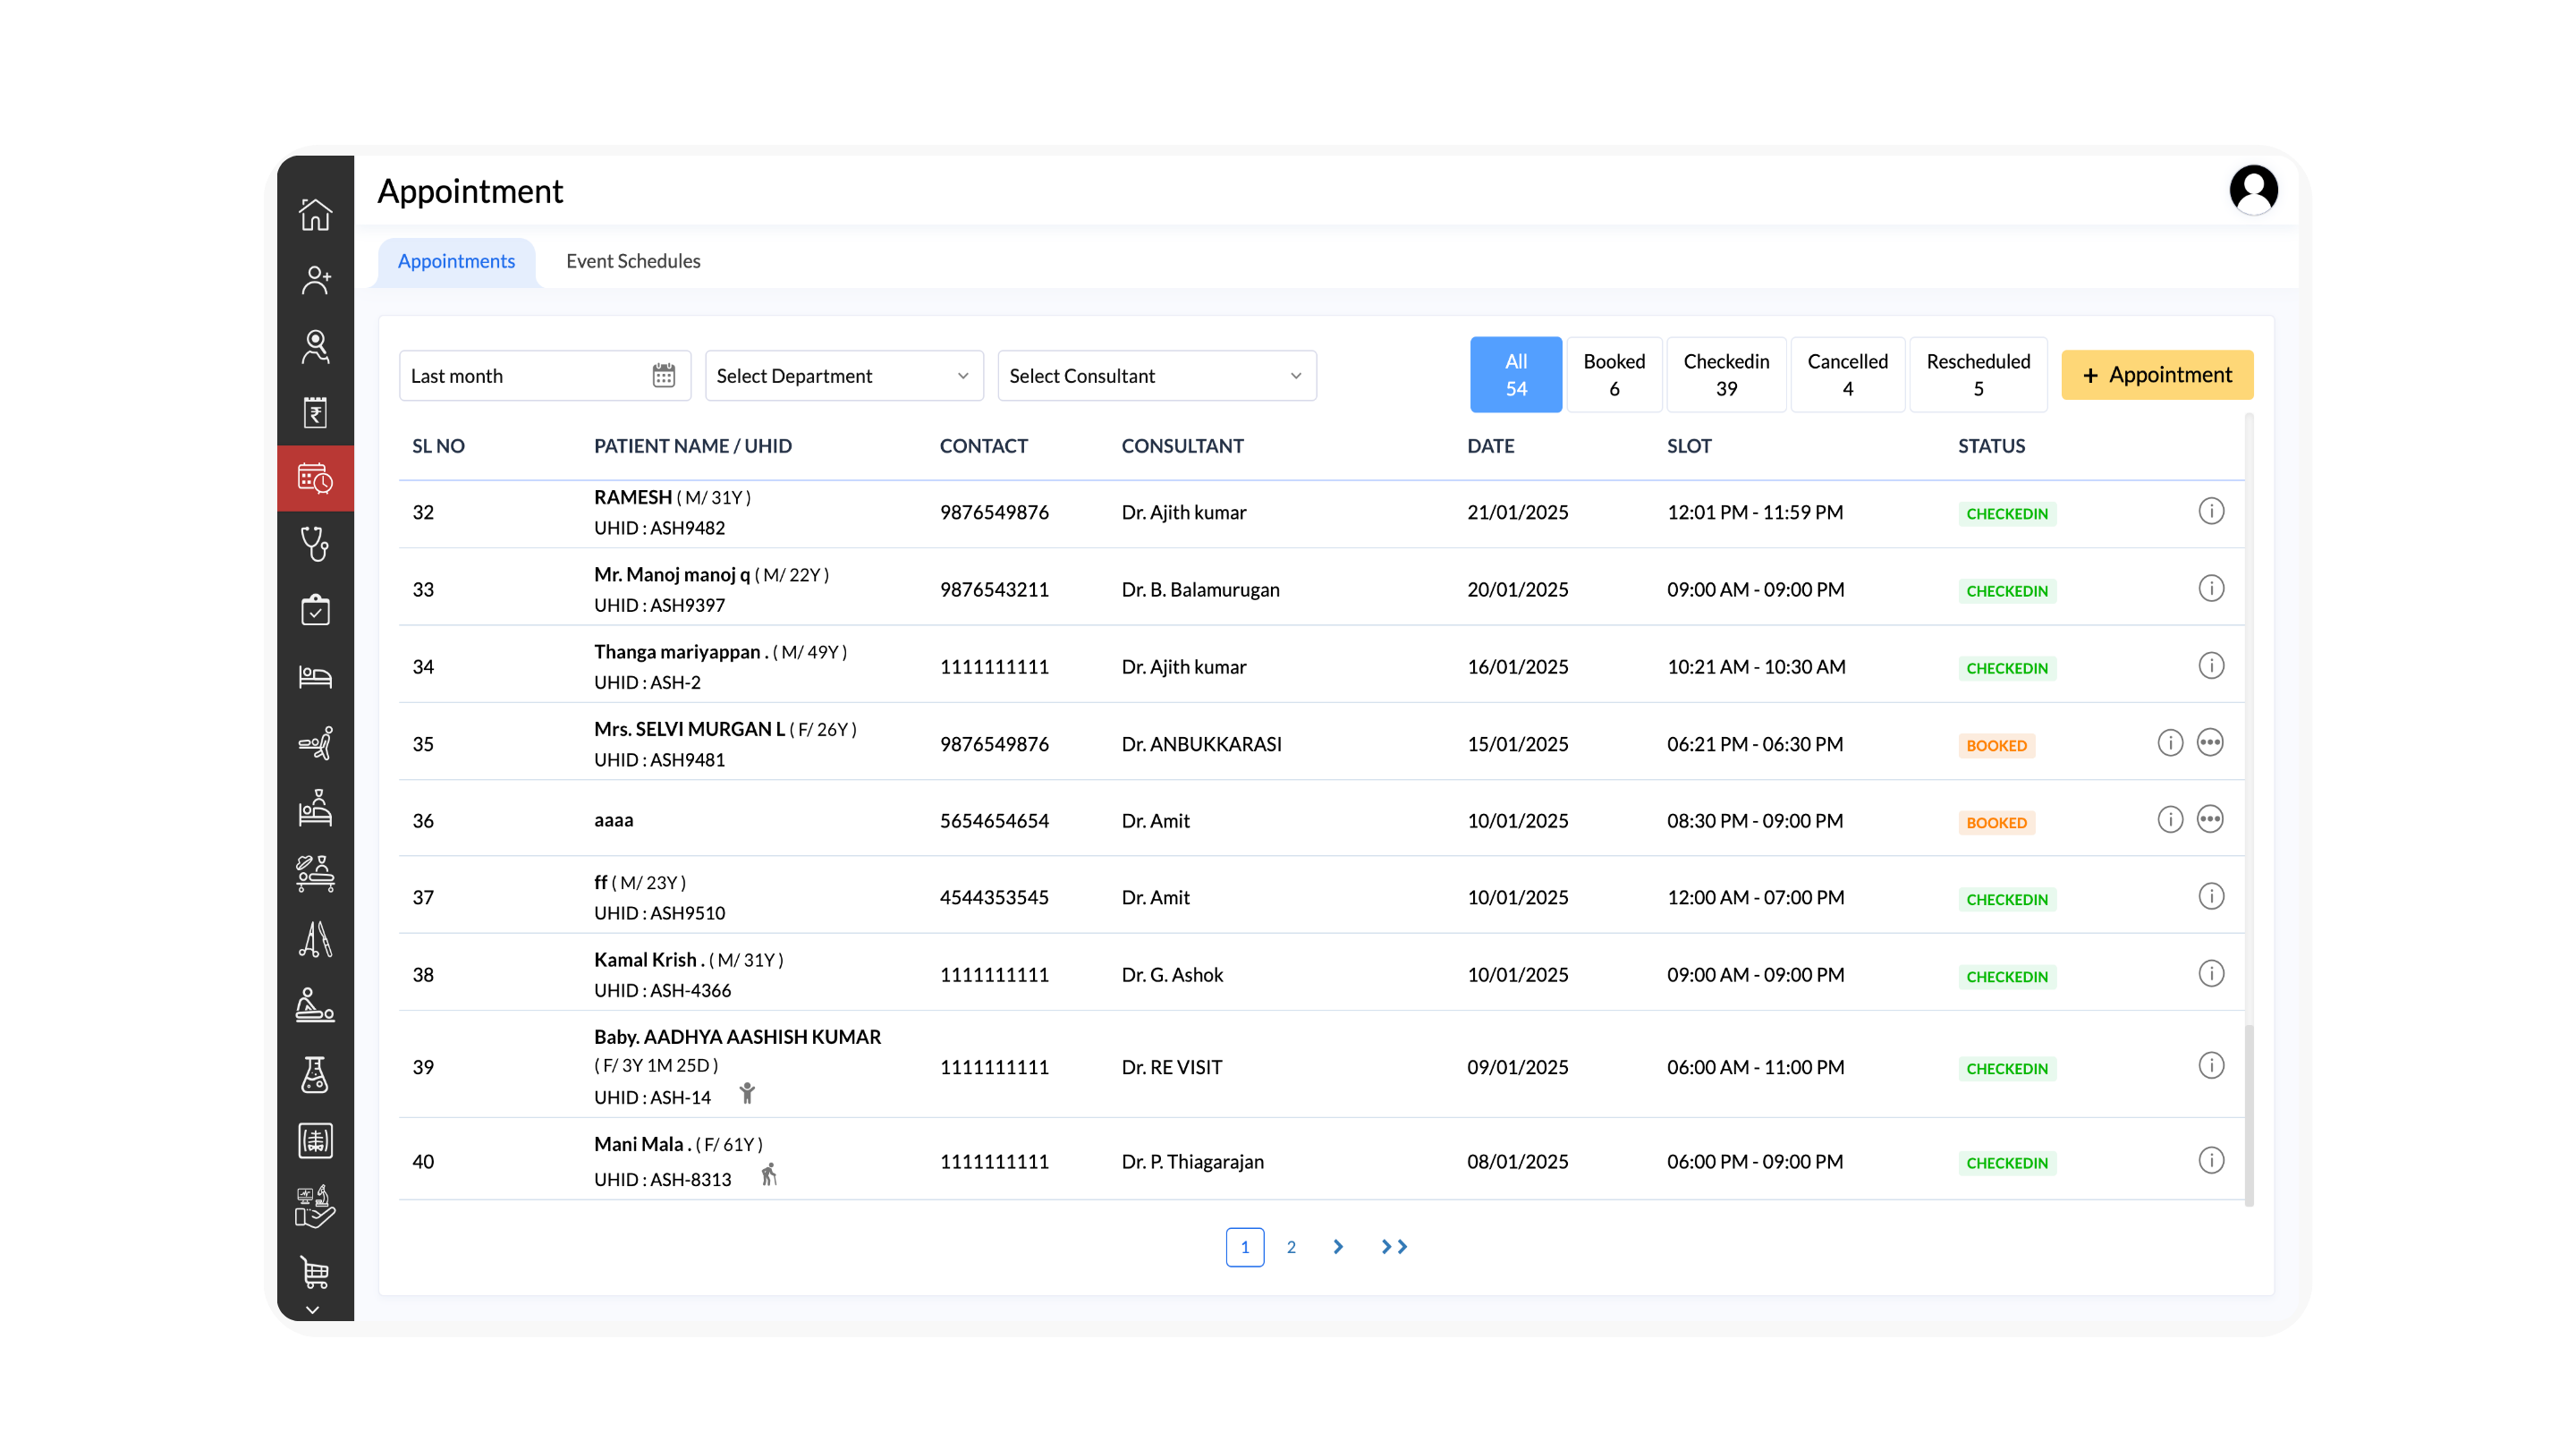Select the Appointments tab
The height and width of the screenshot is (1449, 2576).
456,261
